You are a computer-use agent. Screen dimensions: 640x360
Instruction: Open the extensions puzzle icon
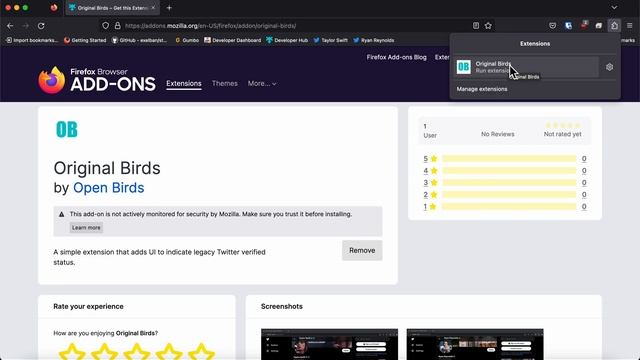point(614,26)
